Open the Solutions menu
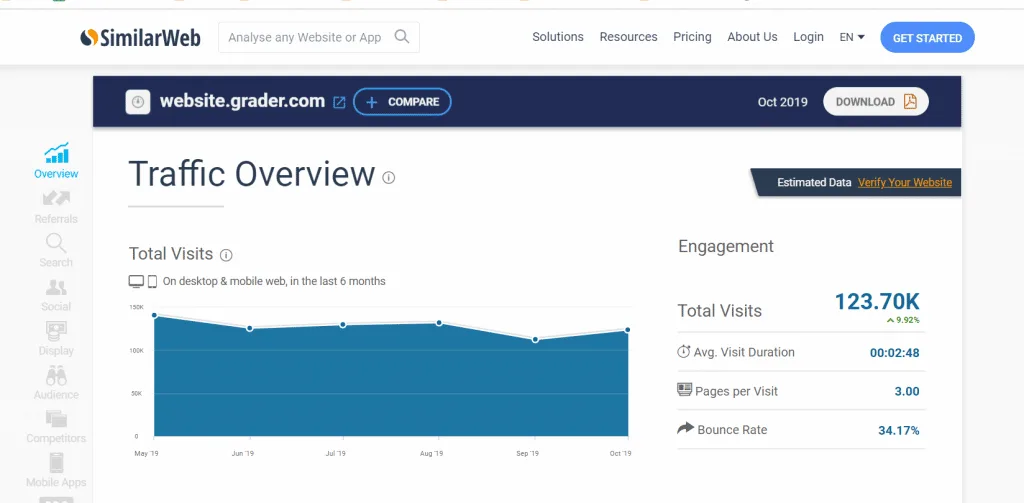The height and width of the screenshot is (503, 1024). pos(558,37)
